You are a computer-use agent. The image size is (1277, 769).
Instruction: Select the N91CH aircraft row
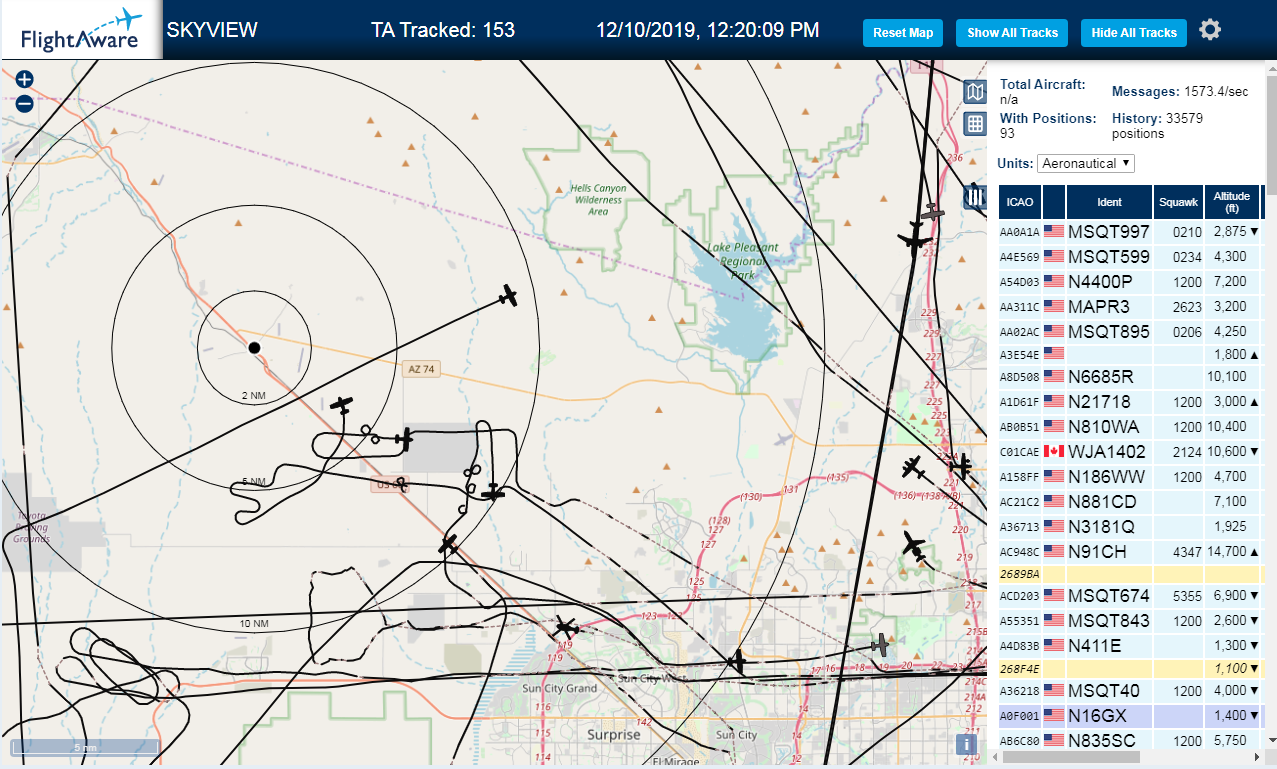[x=1130, y=551]
